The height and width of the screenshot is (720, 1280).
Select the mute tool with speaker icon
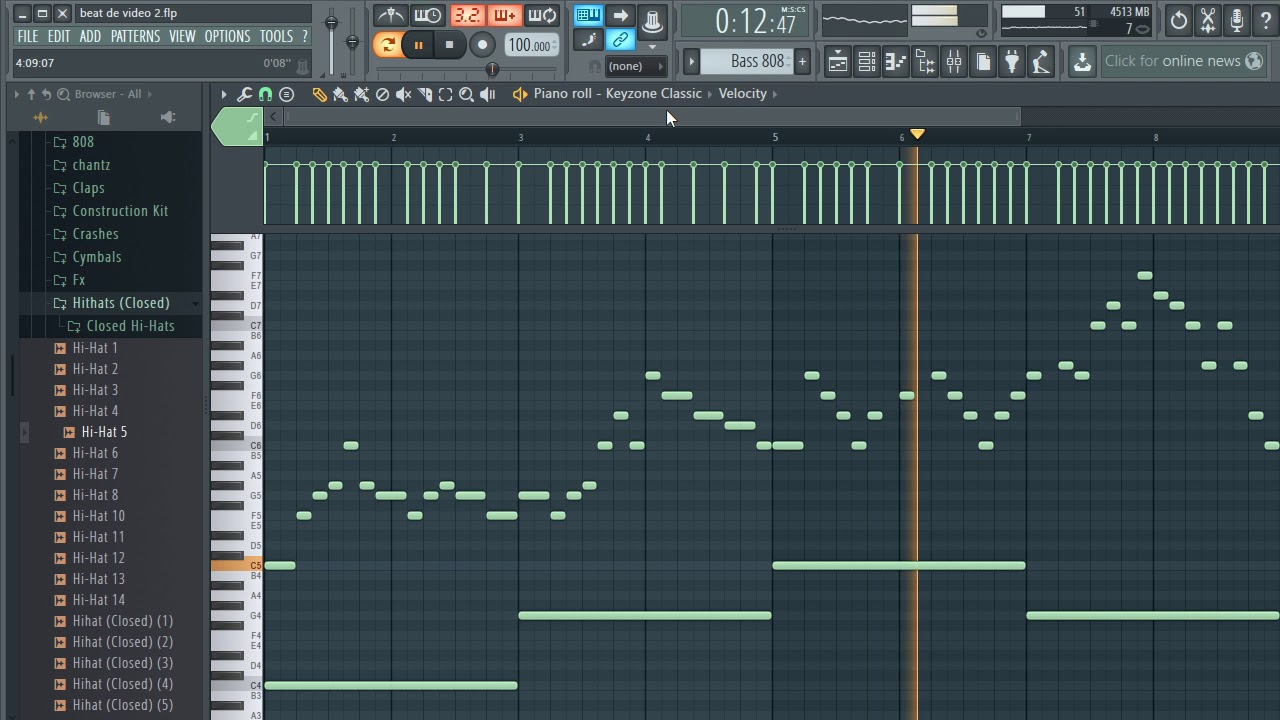coord(403,94)
